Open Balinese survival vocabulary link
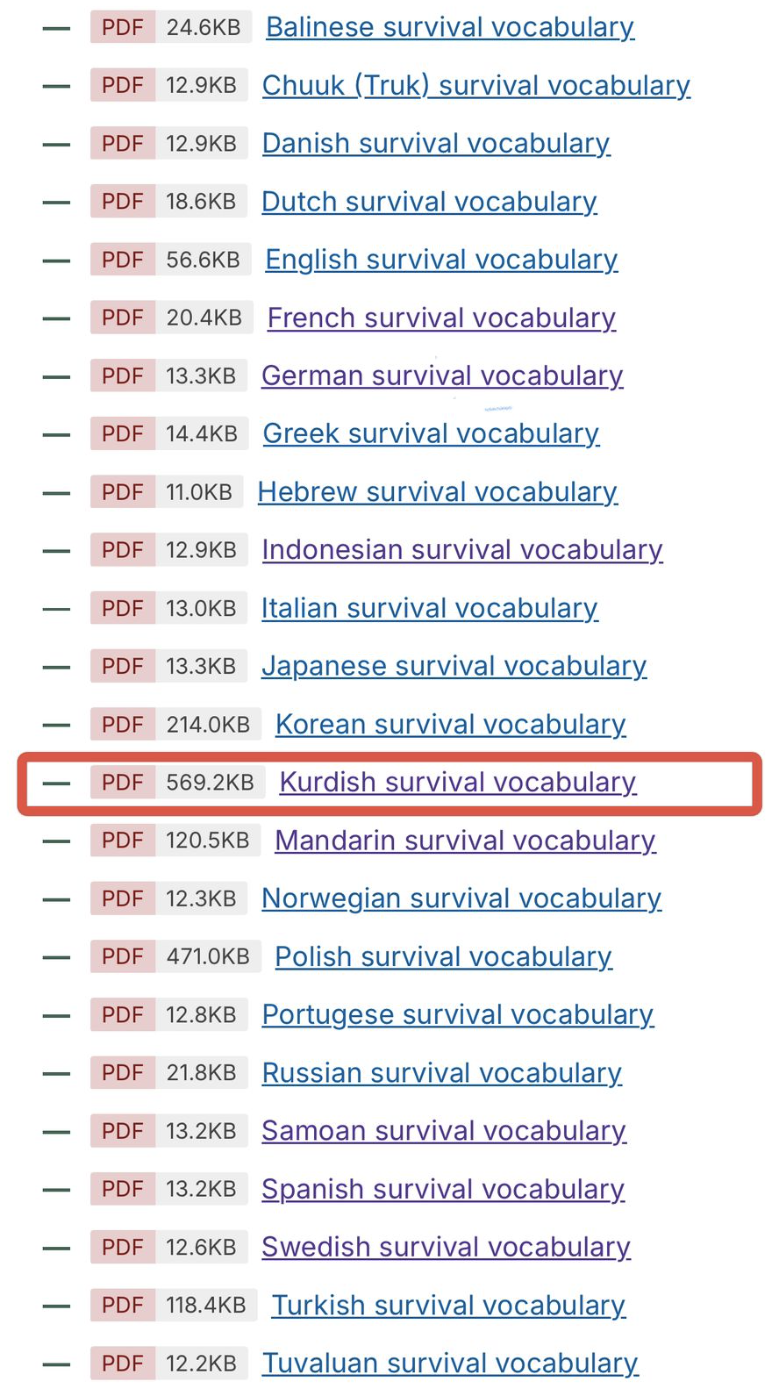Screen dimensions: 772x1384 click(x=449, y=27)
